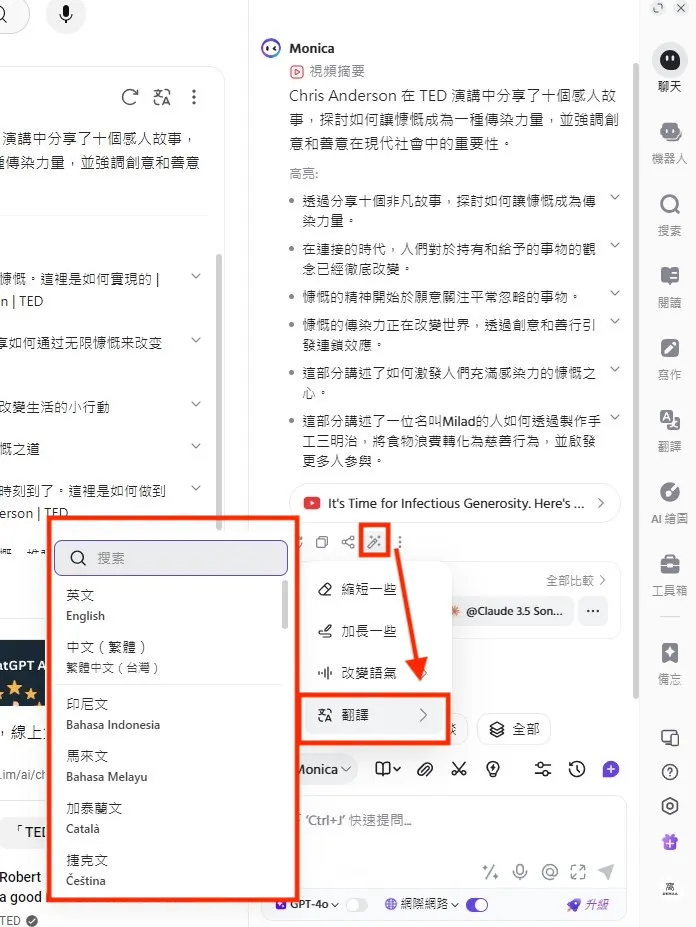Click the @ mention icon in chat box
This screenshot has width=696, height=927.
click(x=549, y=871)
